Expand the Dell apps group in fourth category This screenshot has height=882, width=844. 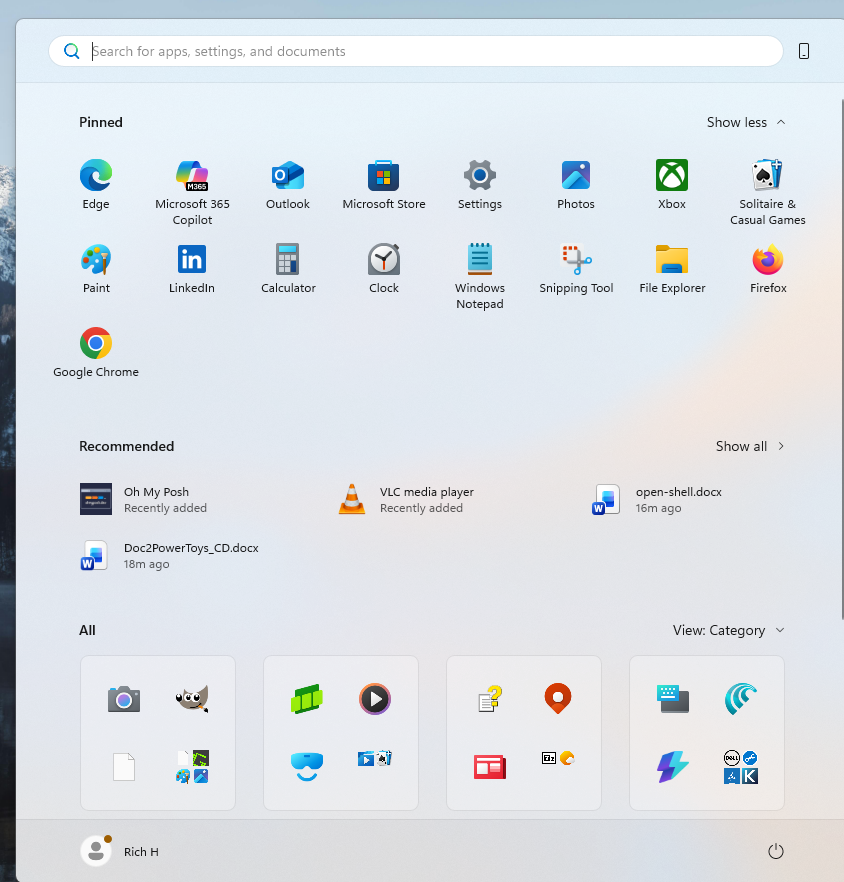pos(740,767)
